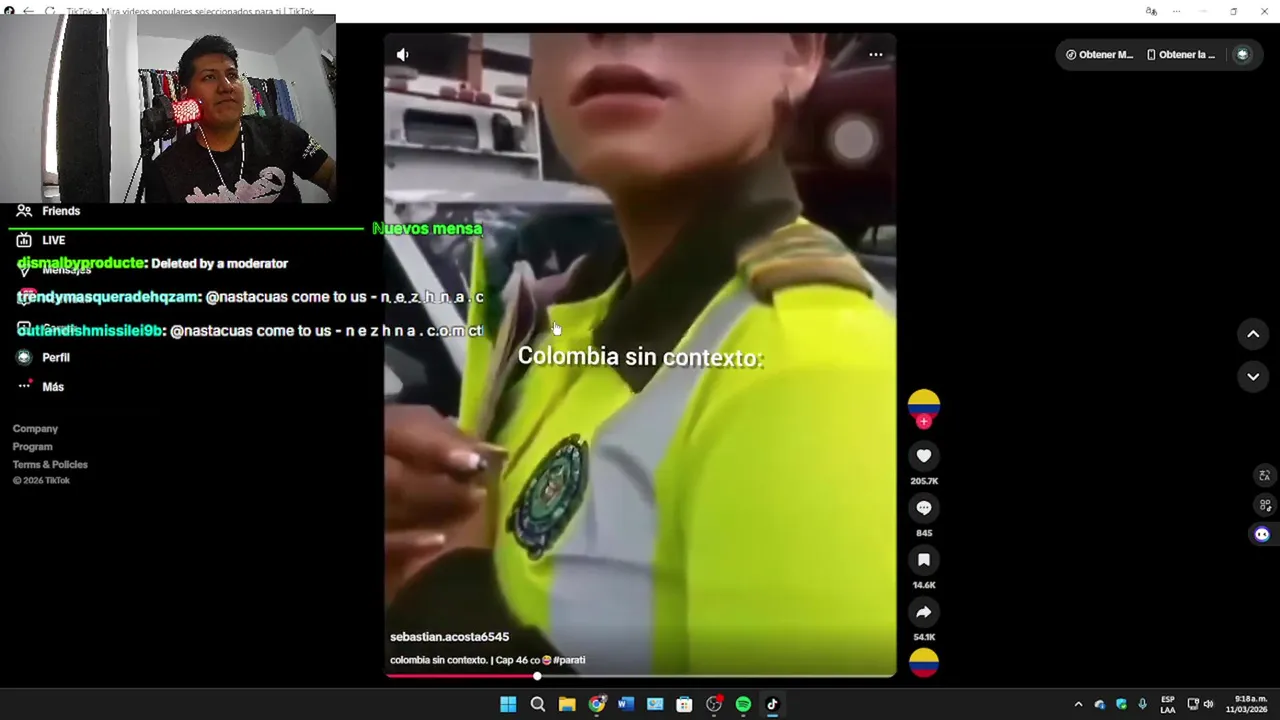This screenshot has height=720, width=1280.
Task: Open Windows taskbar search
Action: pyautogui.click(x=538, y=704)
